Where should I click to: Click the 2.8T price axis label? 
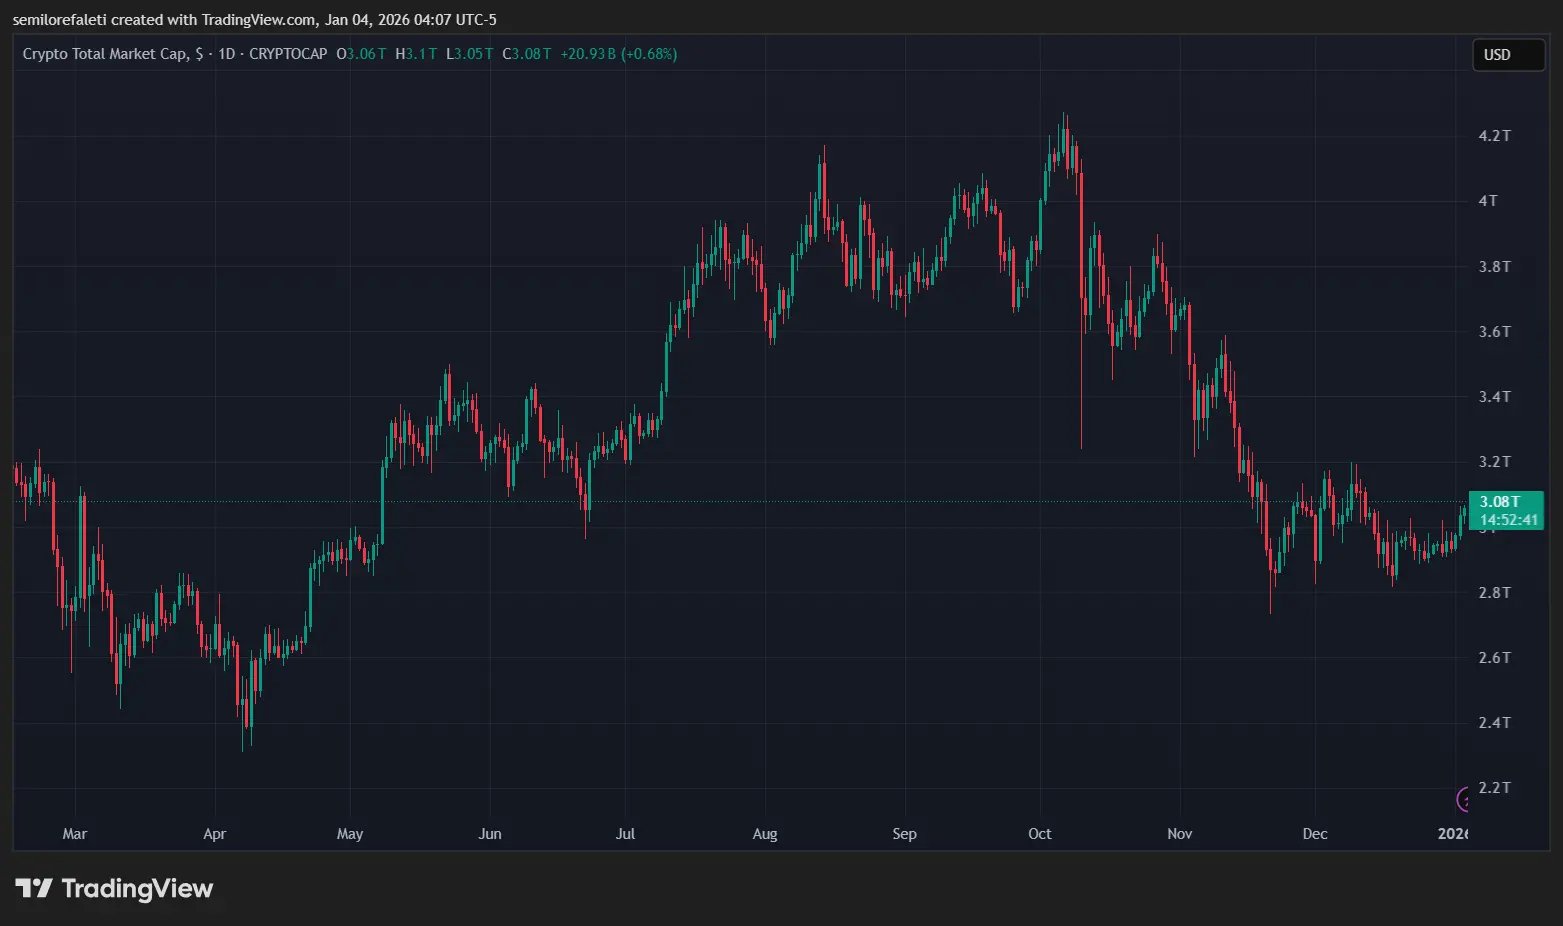pyautogui.click(x=1494, y=593)
